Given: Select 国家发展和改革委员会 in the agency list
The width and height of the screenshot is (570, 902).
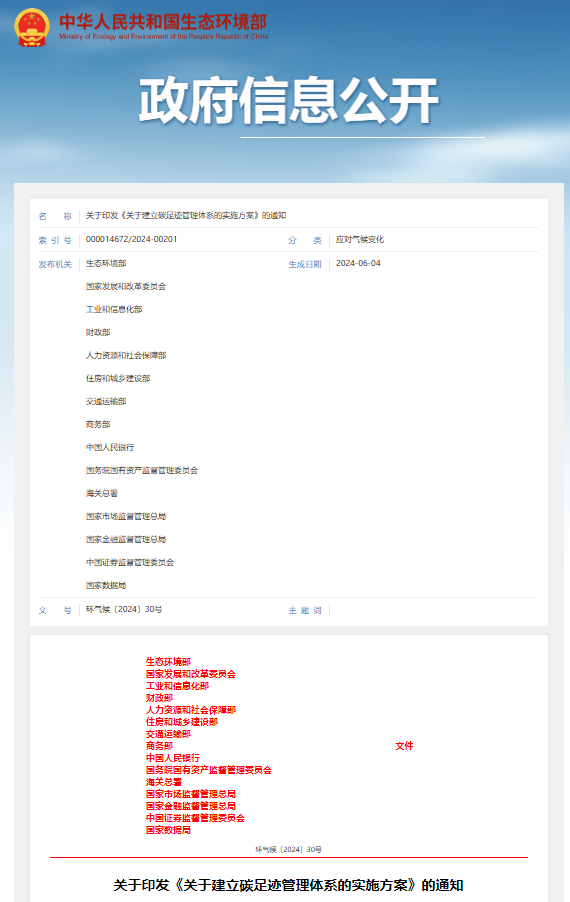Looking at the screenshot, I should click(x=126, y=286).
